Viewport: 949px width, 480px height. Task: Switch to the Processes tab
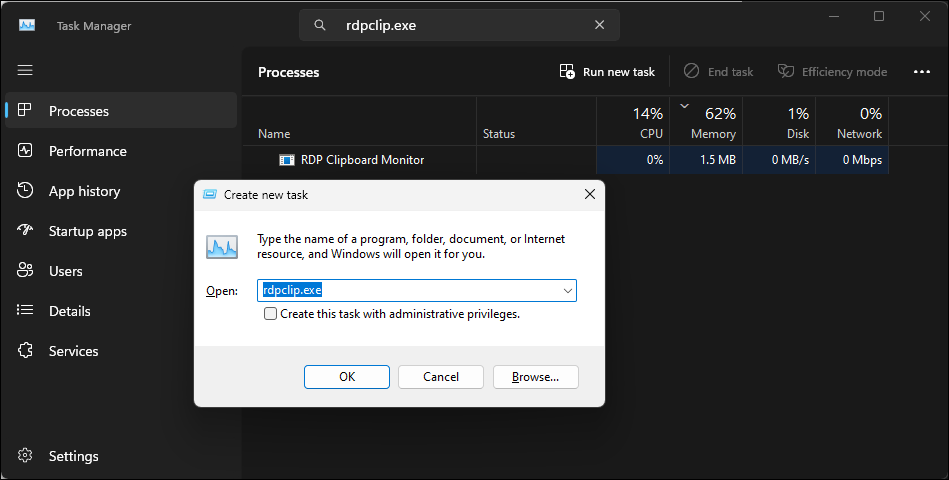pyautogui.click(x=78, y=111)
